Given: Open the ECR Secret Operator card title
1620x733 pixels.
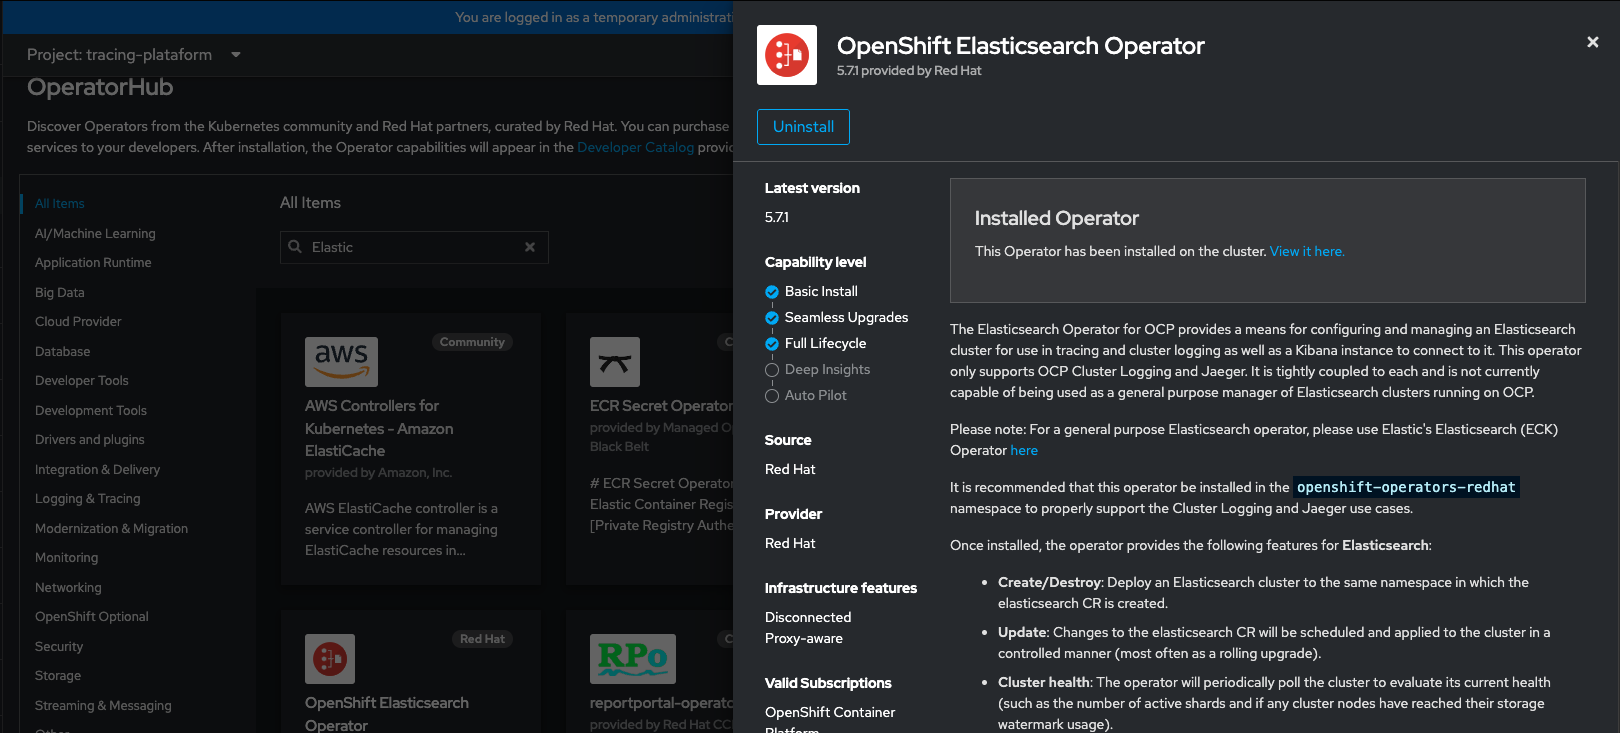Looking at the screenshot, I should [x=661, y=406].
